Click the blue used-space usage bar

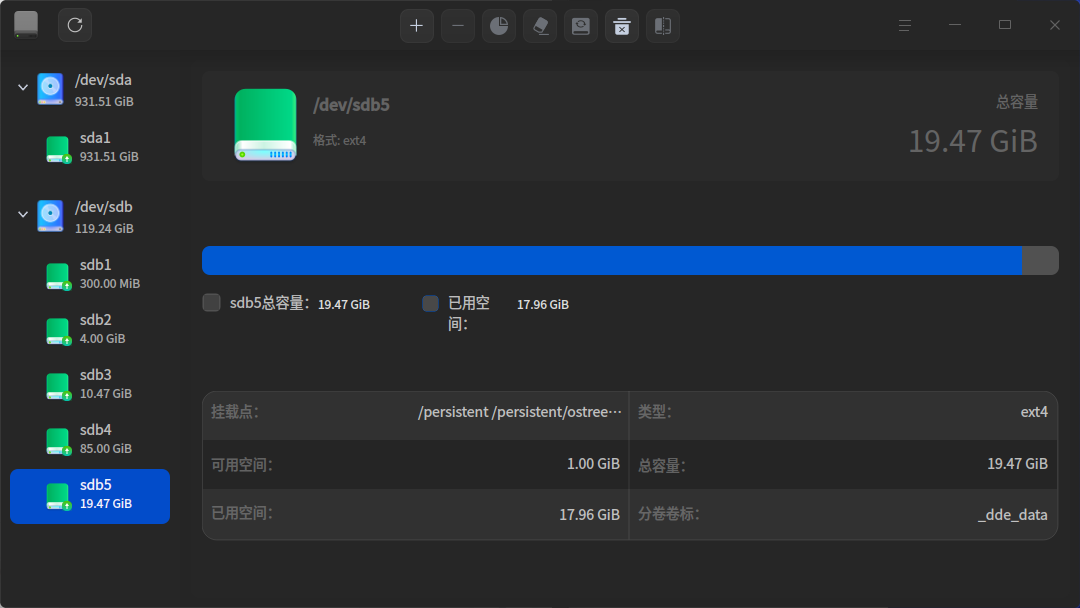point(612,260)
